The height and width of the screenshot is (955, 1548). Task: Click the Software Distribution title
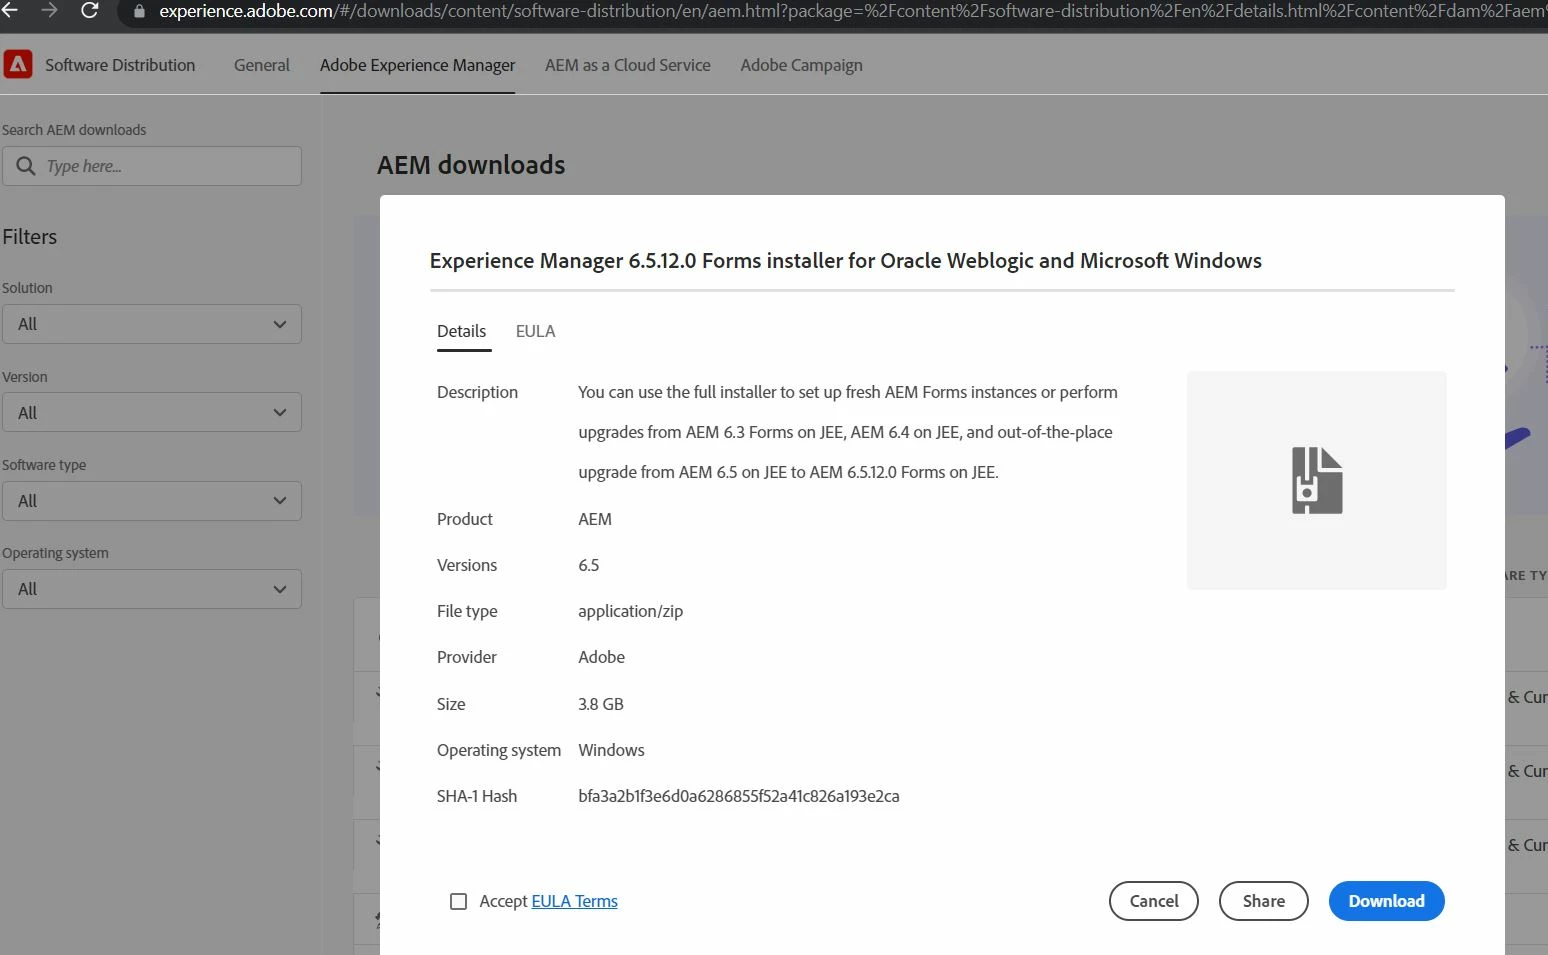tap(120, 65)
